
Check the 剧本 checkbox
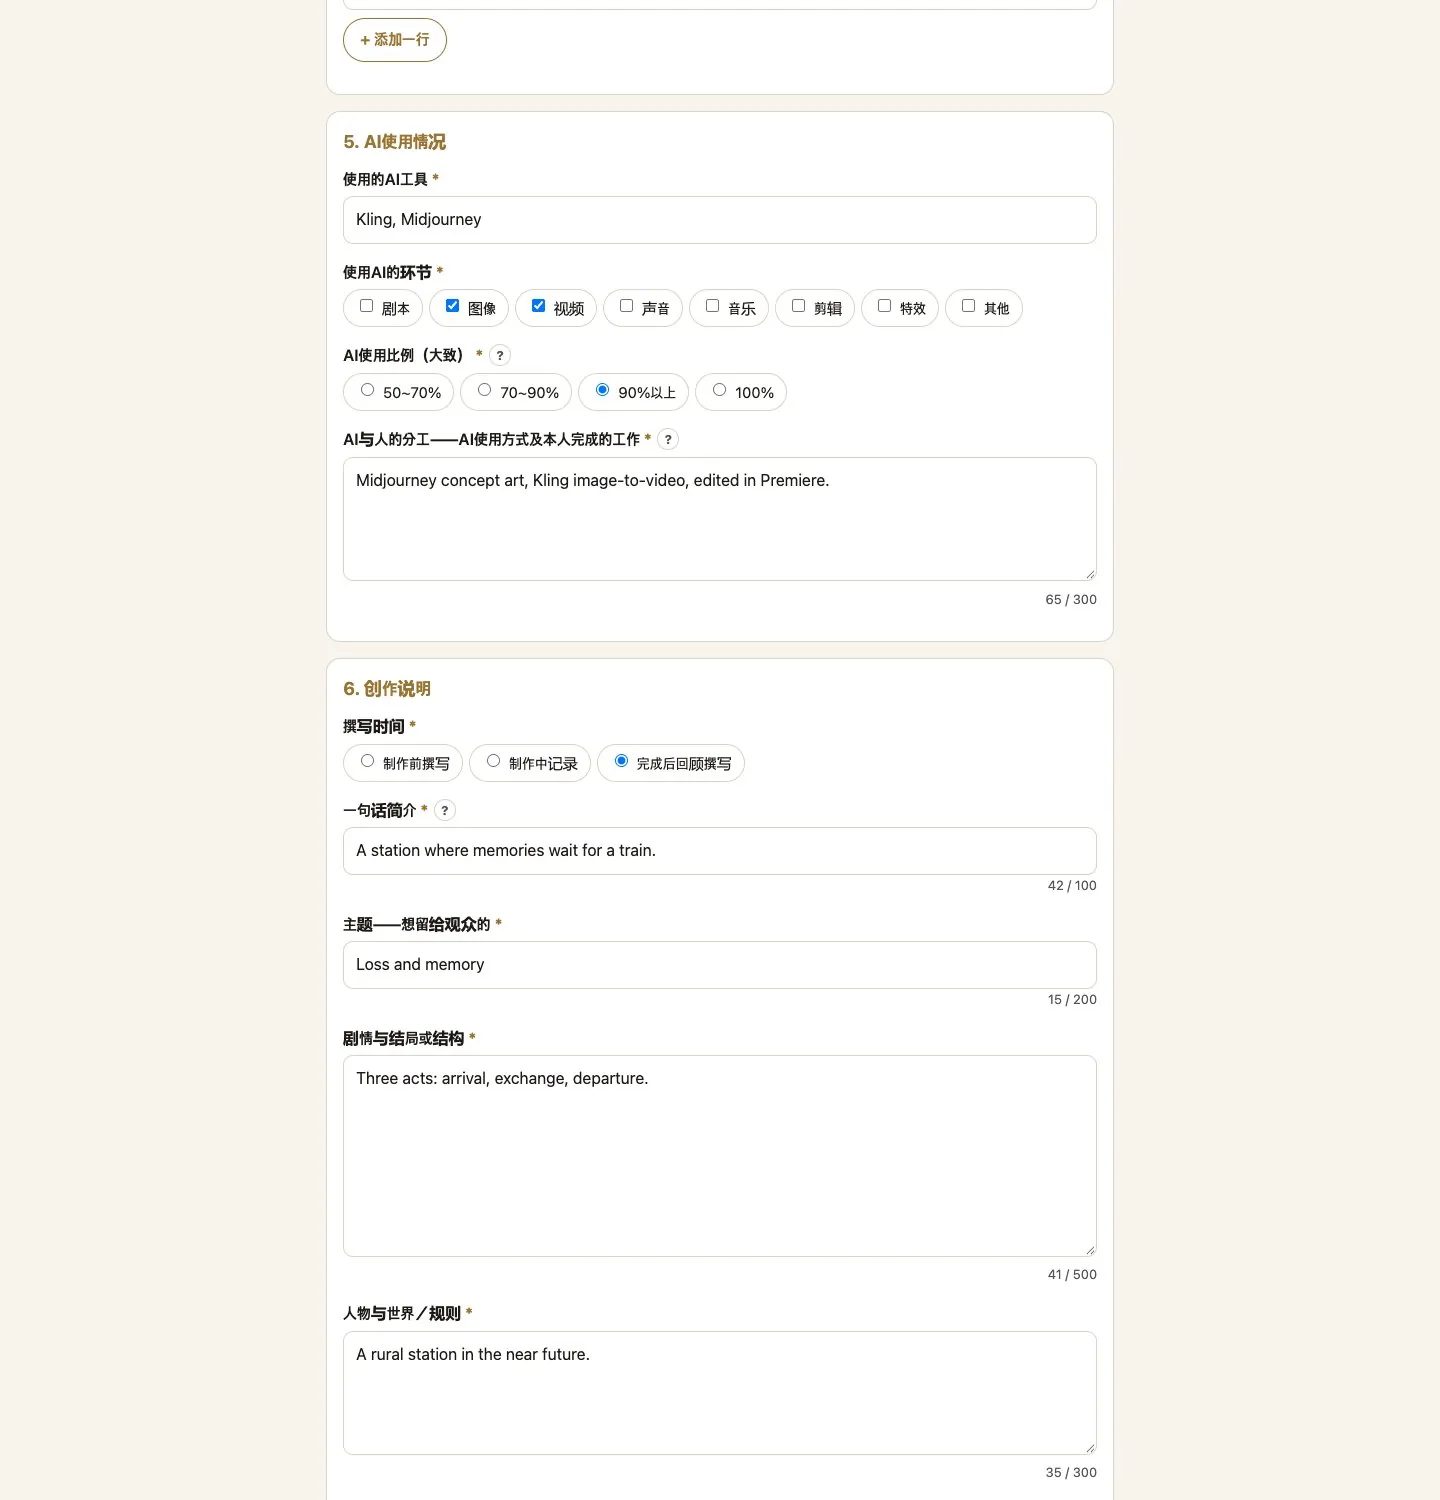367,306
